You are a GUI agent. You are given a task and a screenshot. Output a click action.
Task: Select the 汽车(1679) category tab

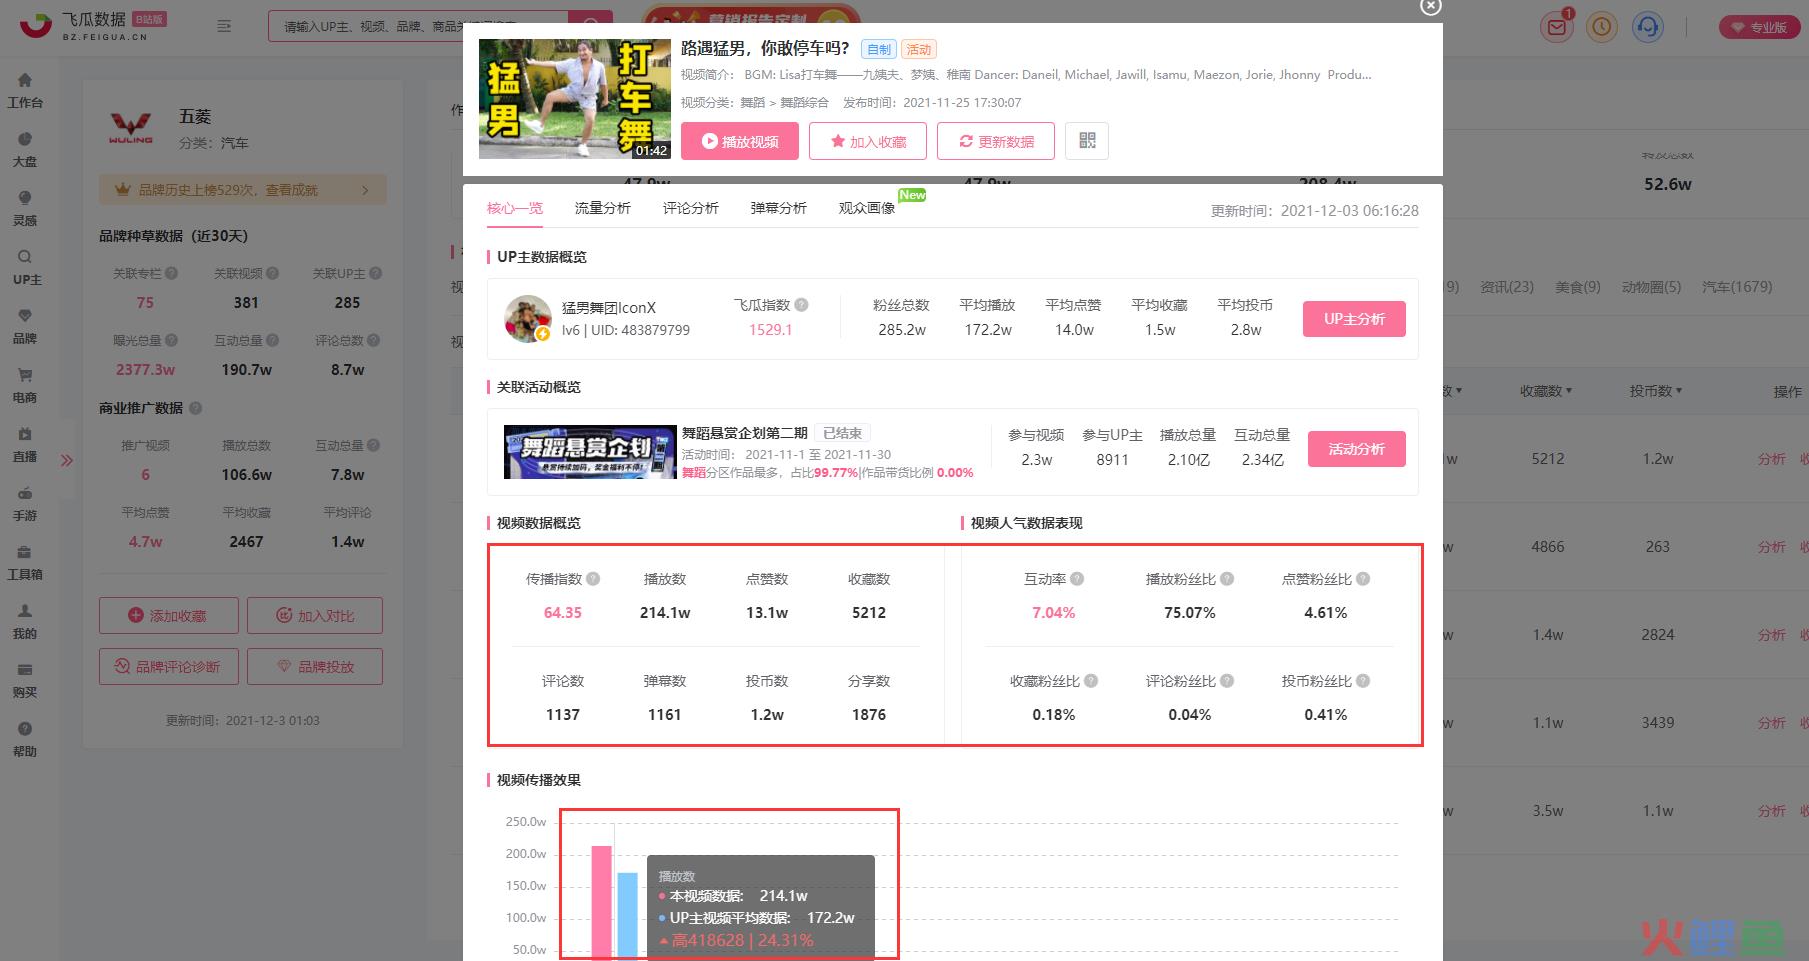point(1737,287)
